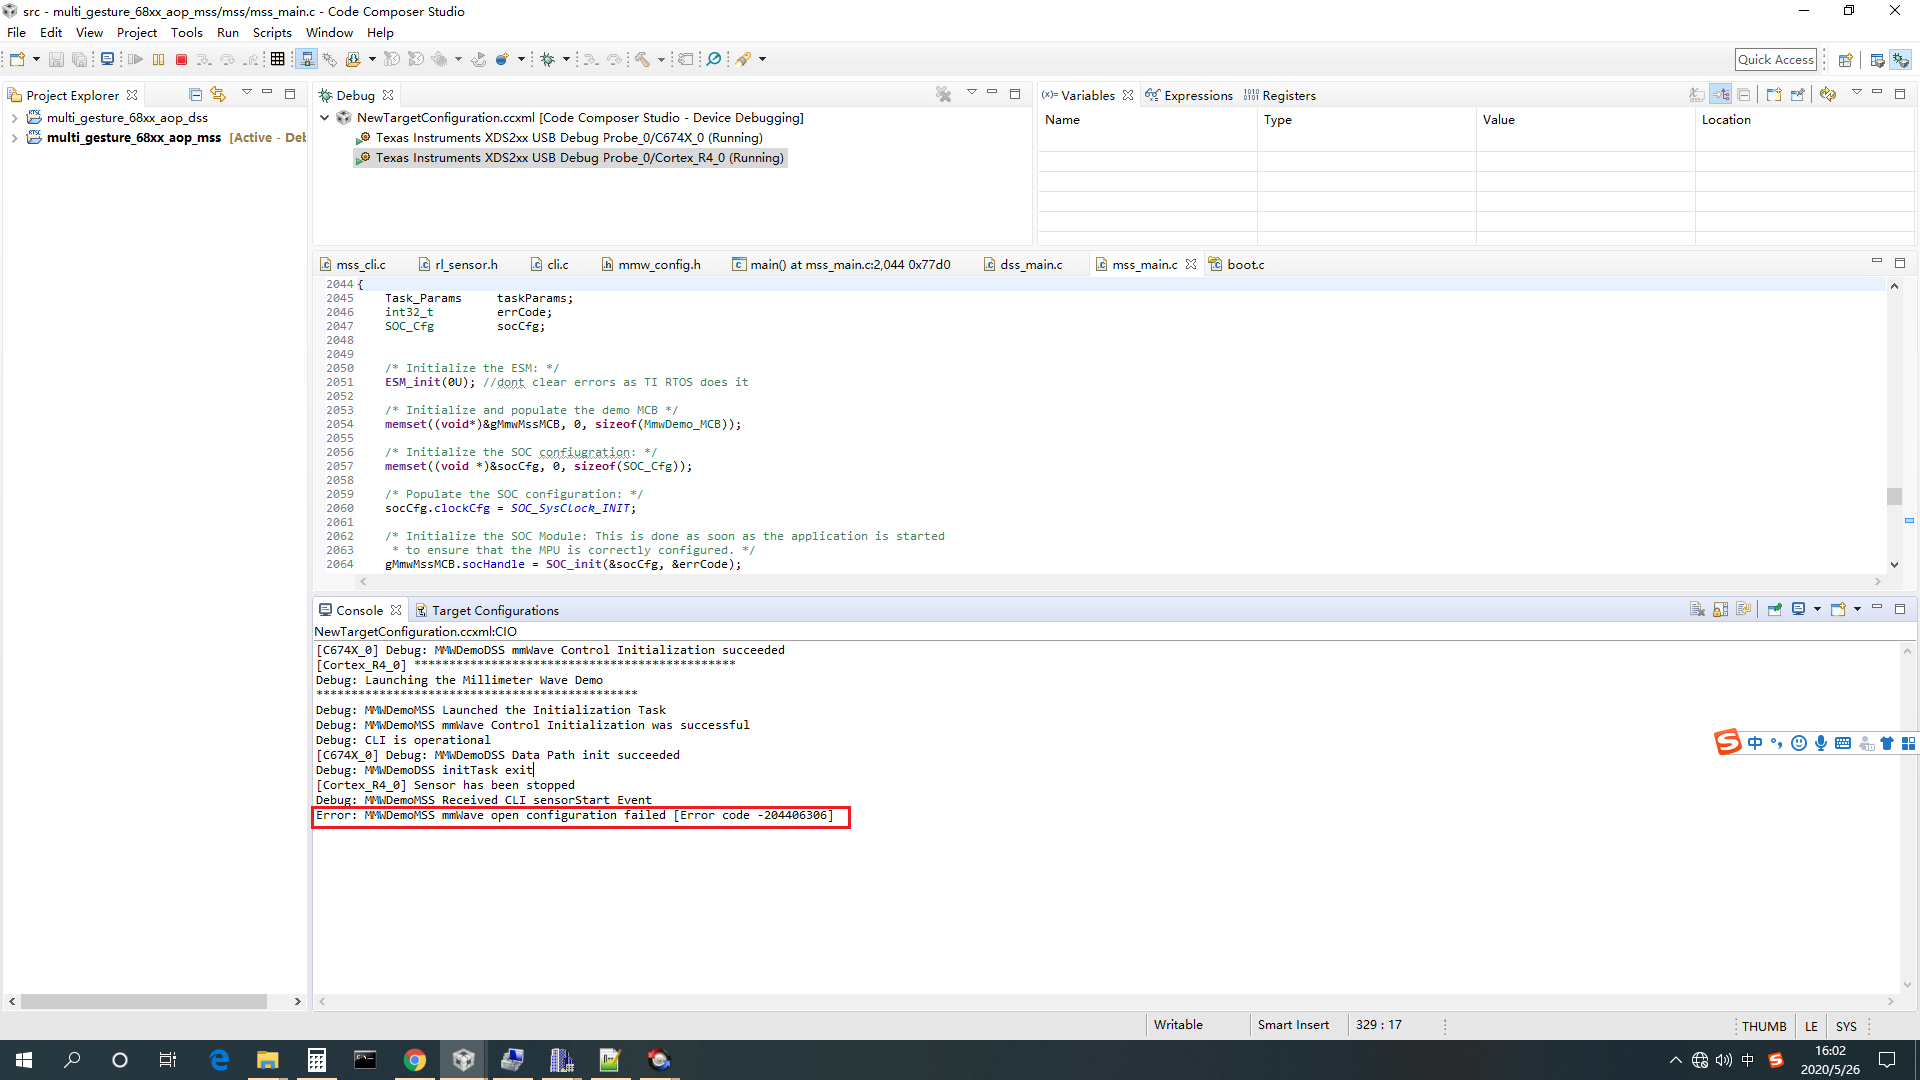Open Google Chrome from the Windows taskbar

coord(414,1060)
